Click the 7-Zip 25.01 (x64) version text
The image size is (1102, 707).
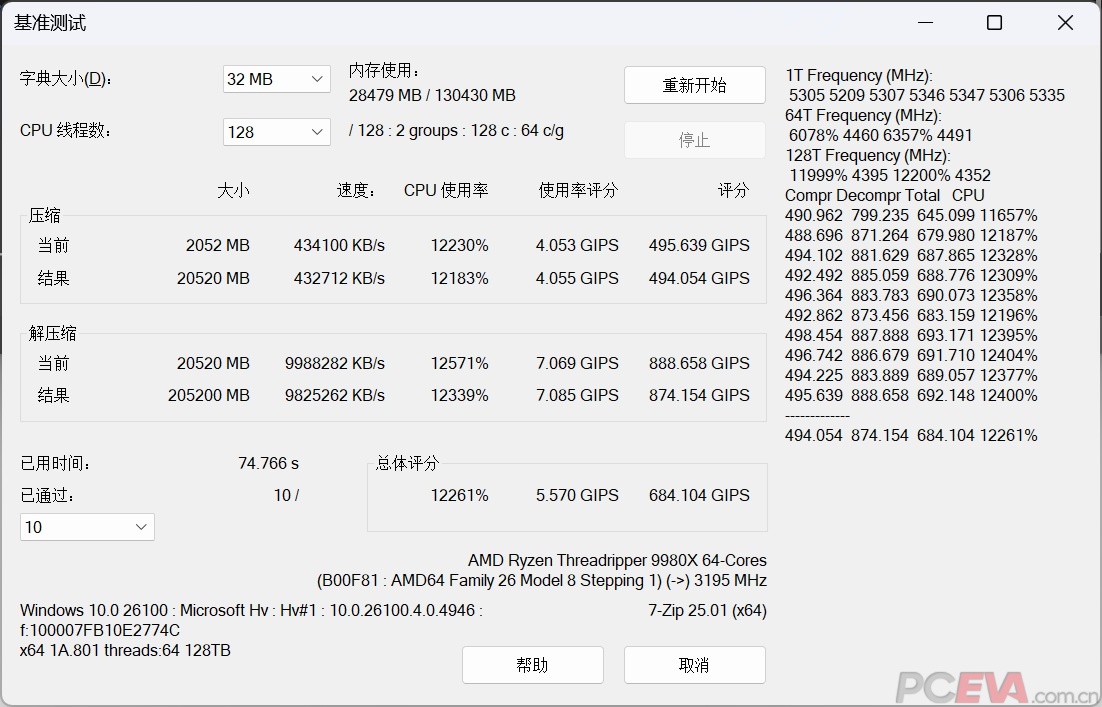pyautogui.click(x=707, y=610)
